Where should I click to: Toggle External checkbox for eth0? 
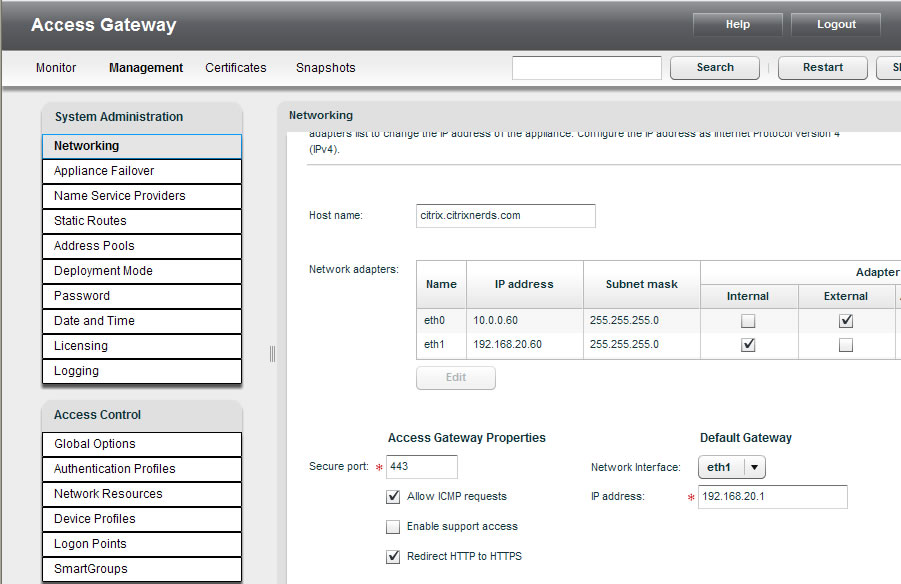point(846,321)
